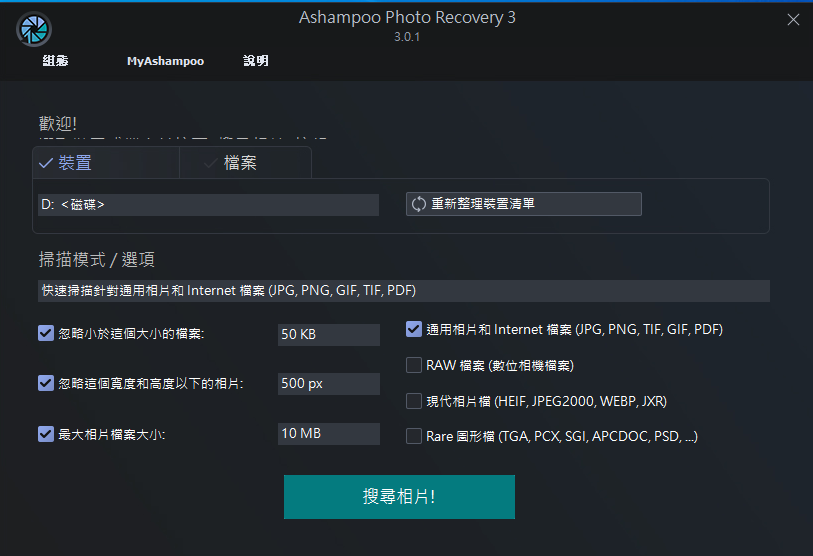Click the Ashampoo Photo Recovery logo icon
This screenshot has height=556, width=813.
[34, 28]
